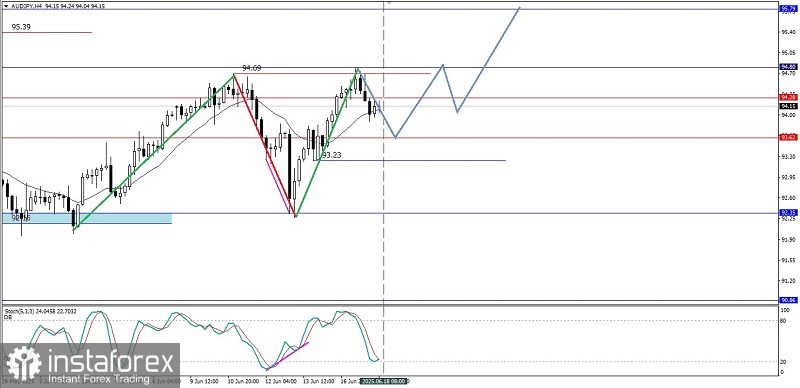Image resolution: width=800 pixels, height=388 pixels.
Task: Click the blue 92.35 price tag
Action: [788, 213]
